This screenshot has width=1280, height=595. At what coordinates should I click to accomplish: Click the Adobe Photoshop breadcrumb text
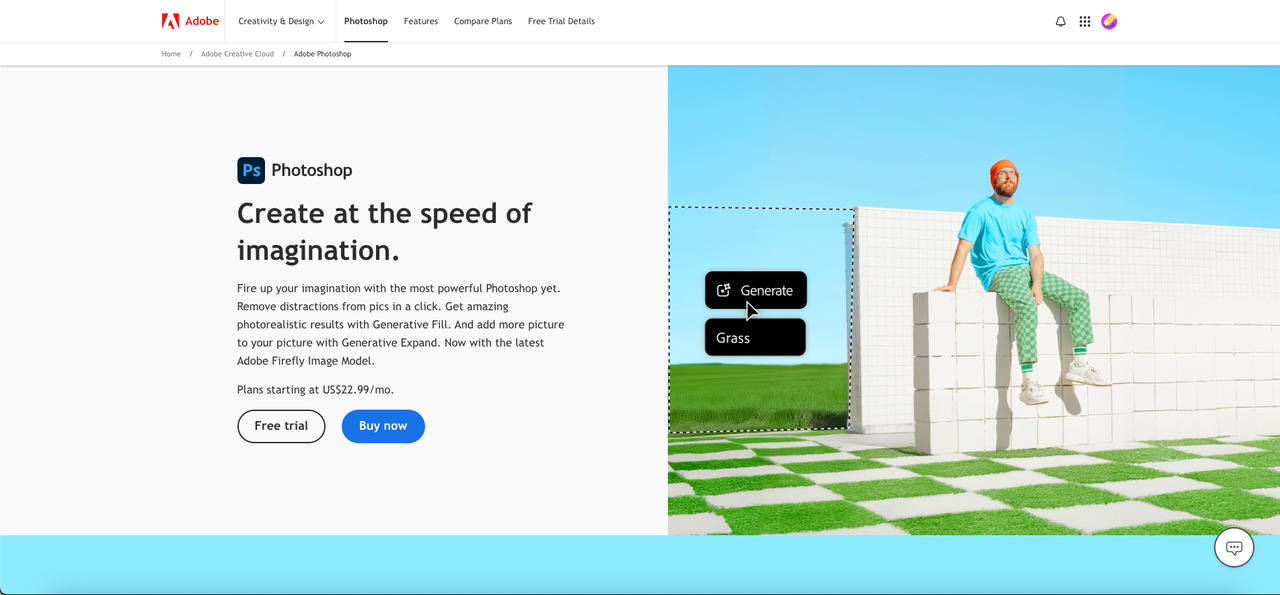pos(322,54)
